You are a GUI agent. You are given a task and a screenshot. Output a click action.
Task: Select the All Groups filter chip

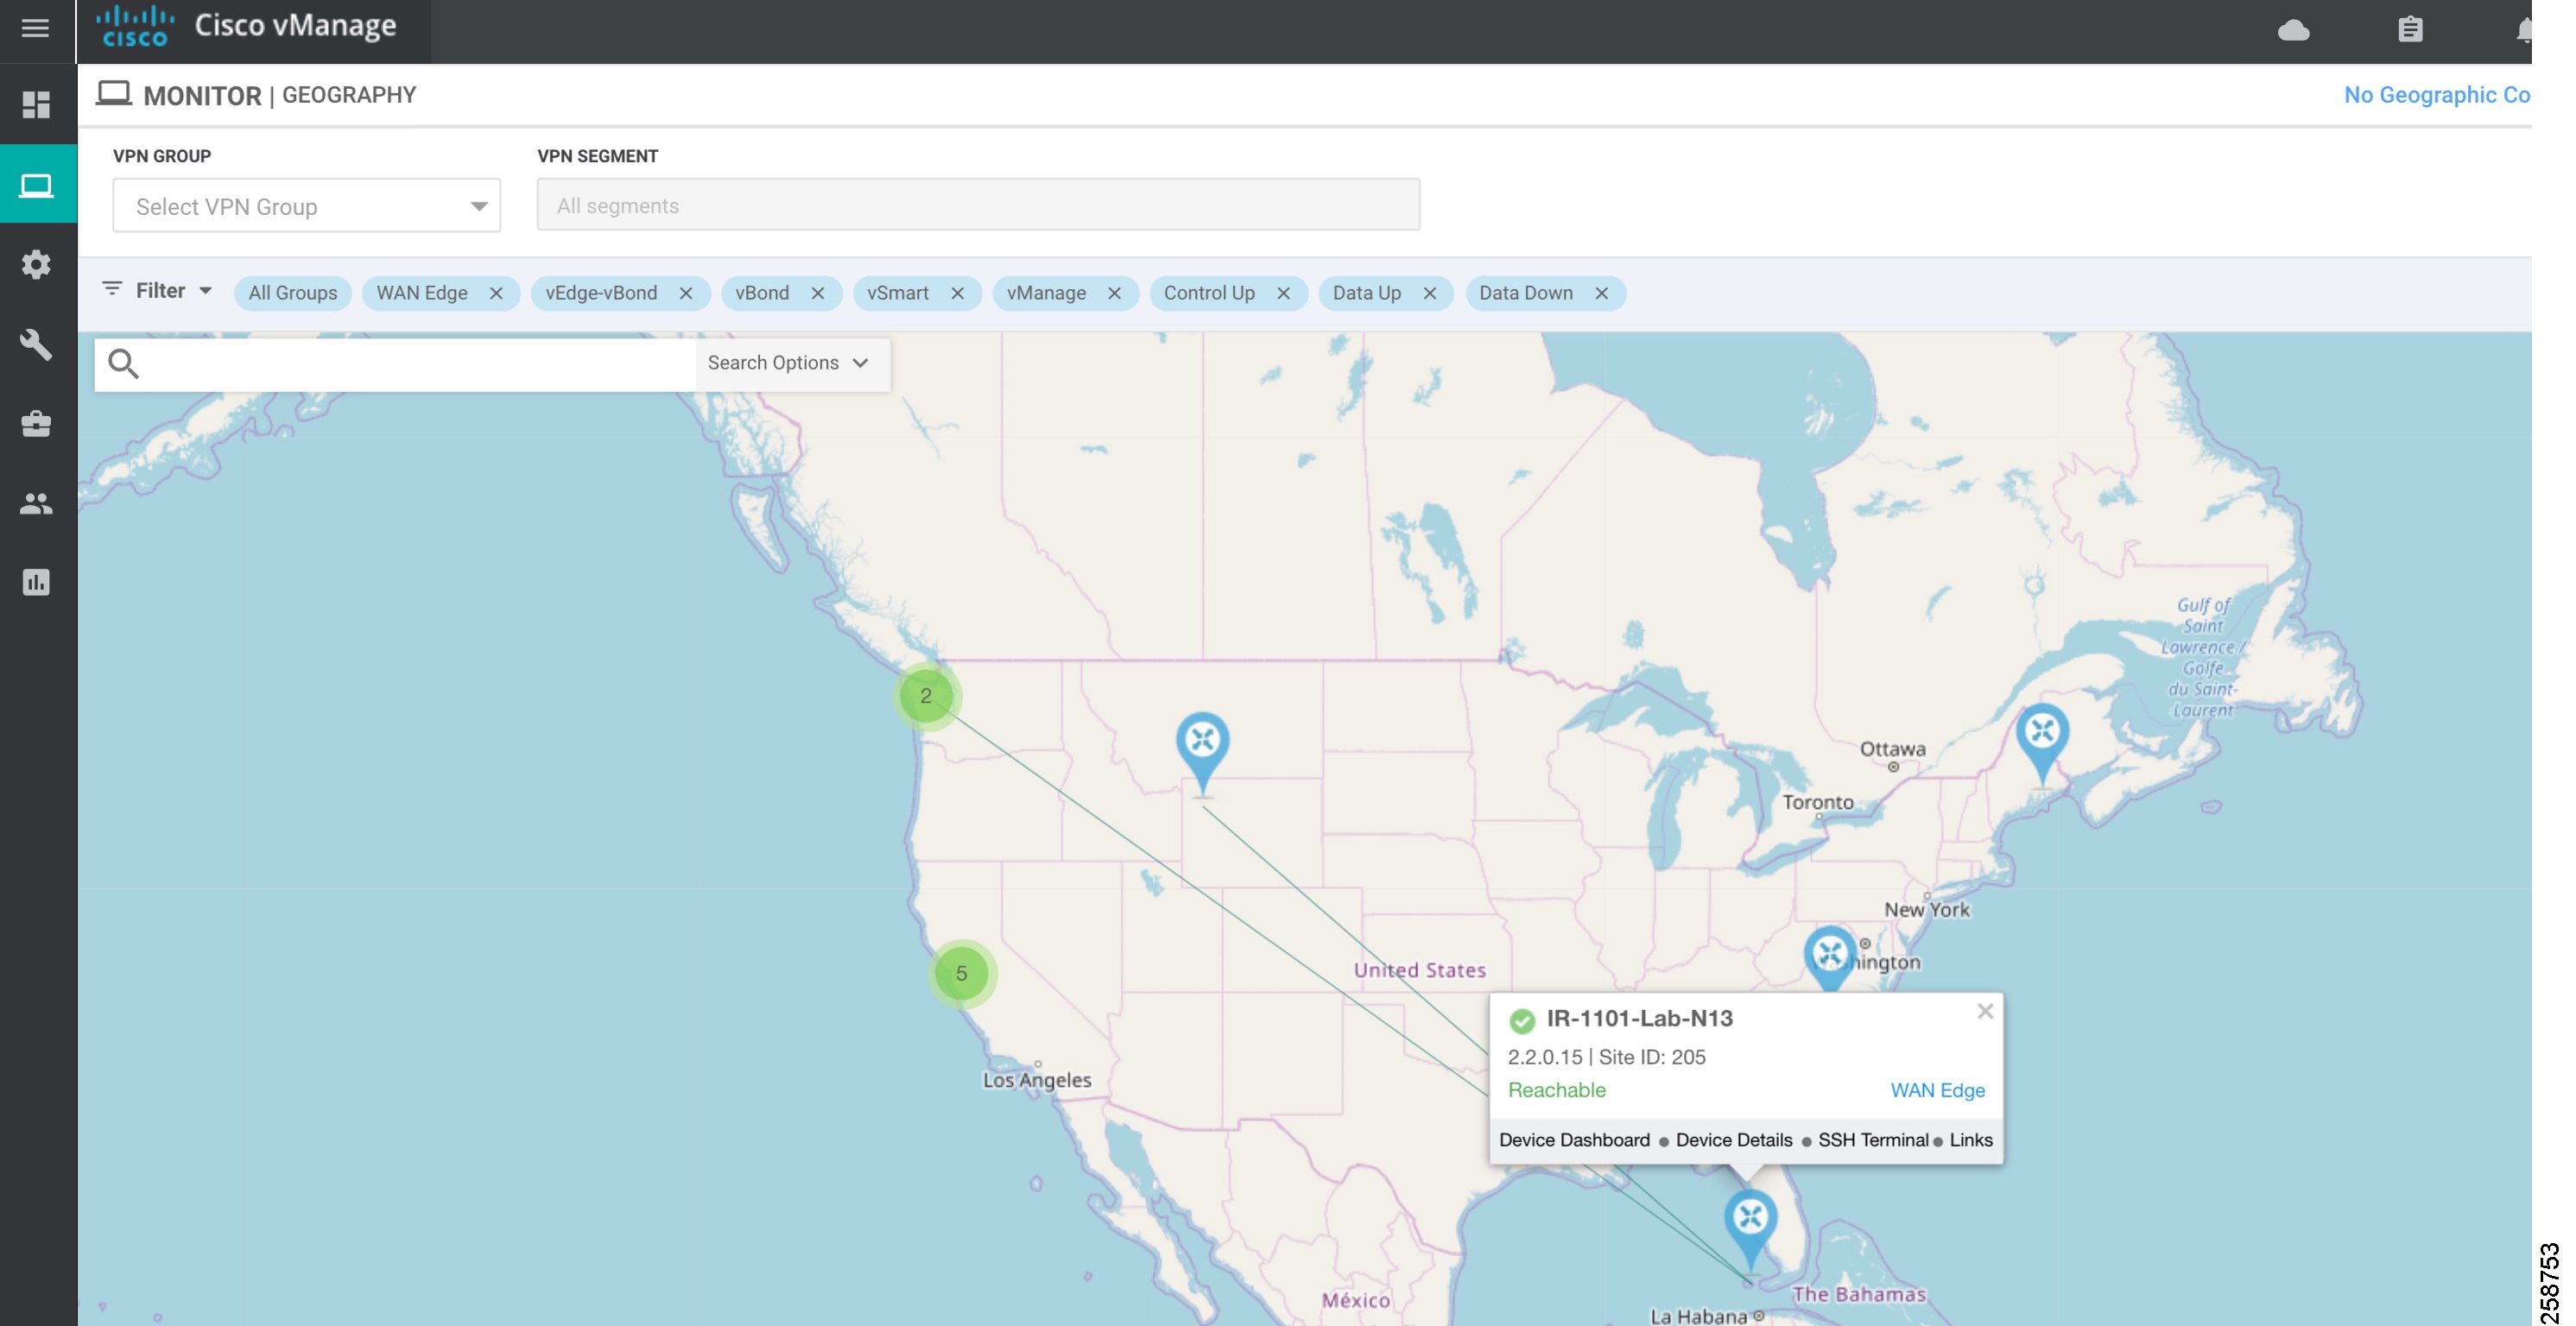click(292, 293)
